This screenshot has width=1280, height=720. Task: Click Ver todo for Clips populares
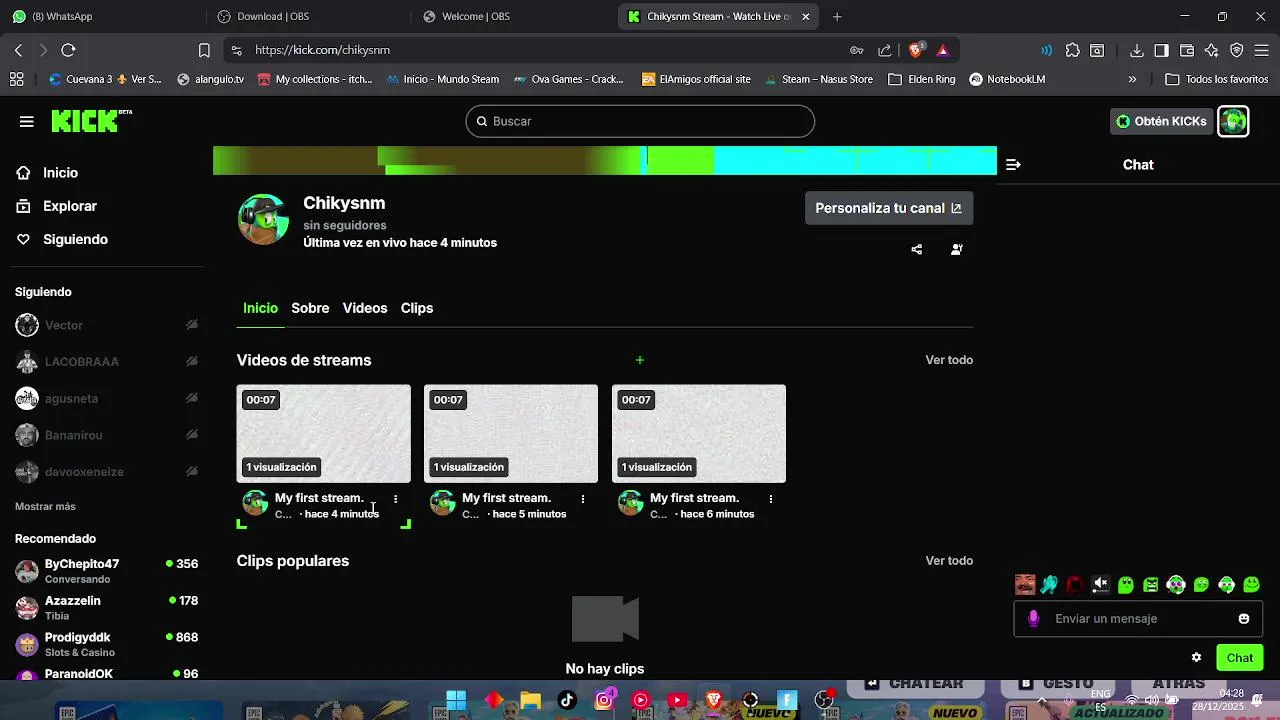949,561
